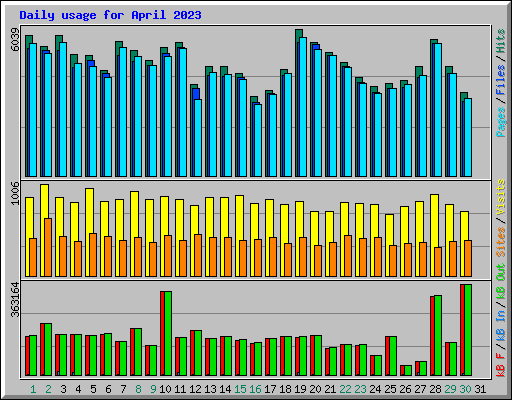Viewport: 512px width, 400px height.
Task: Click the 'KB Out' legend label
Action: 501,281
